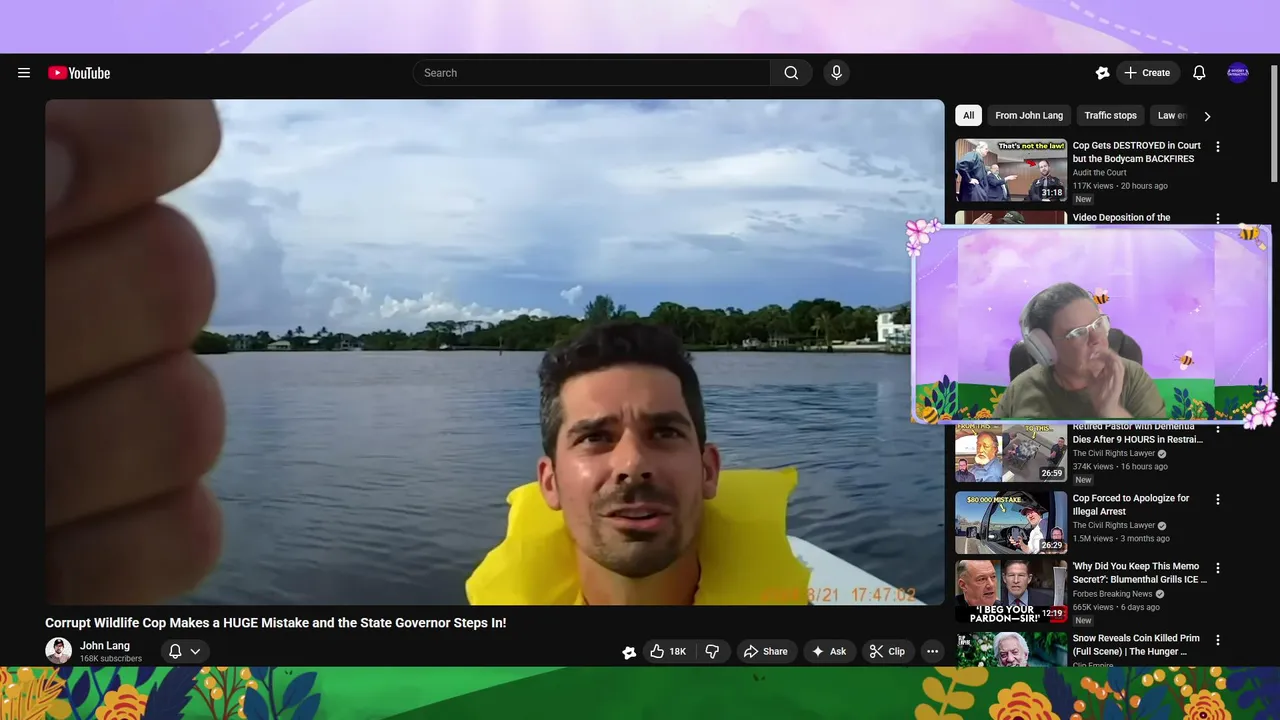Open Cop Forced to Apologize thumbnail
Viewport: 1280px width, 720px height.
(x=1011, y=522)
